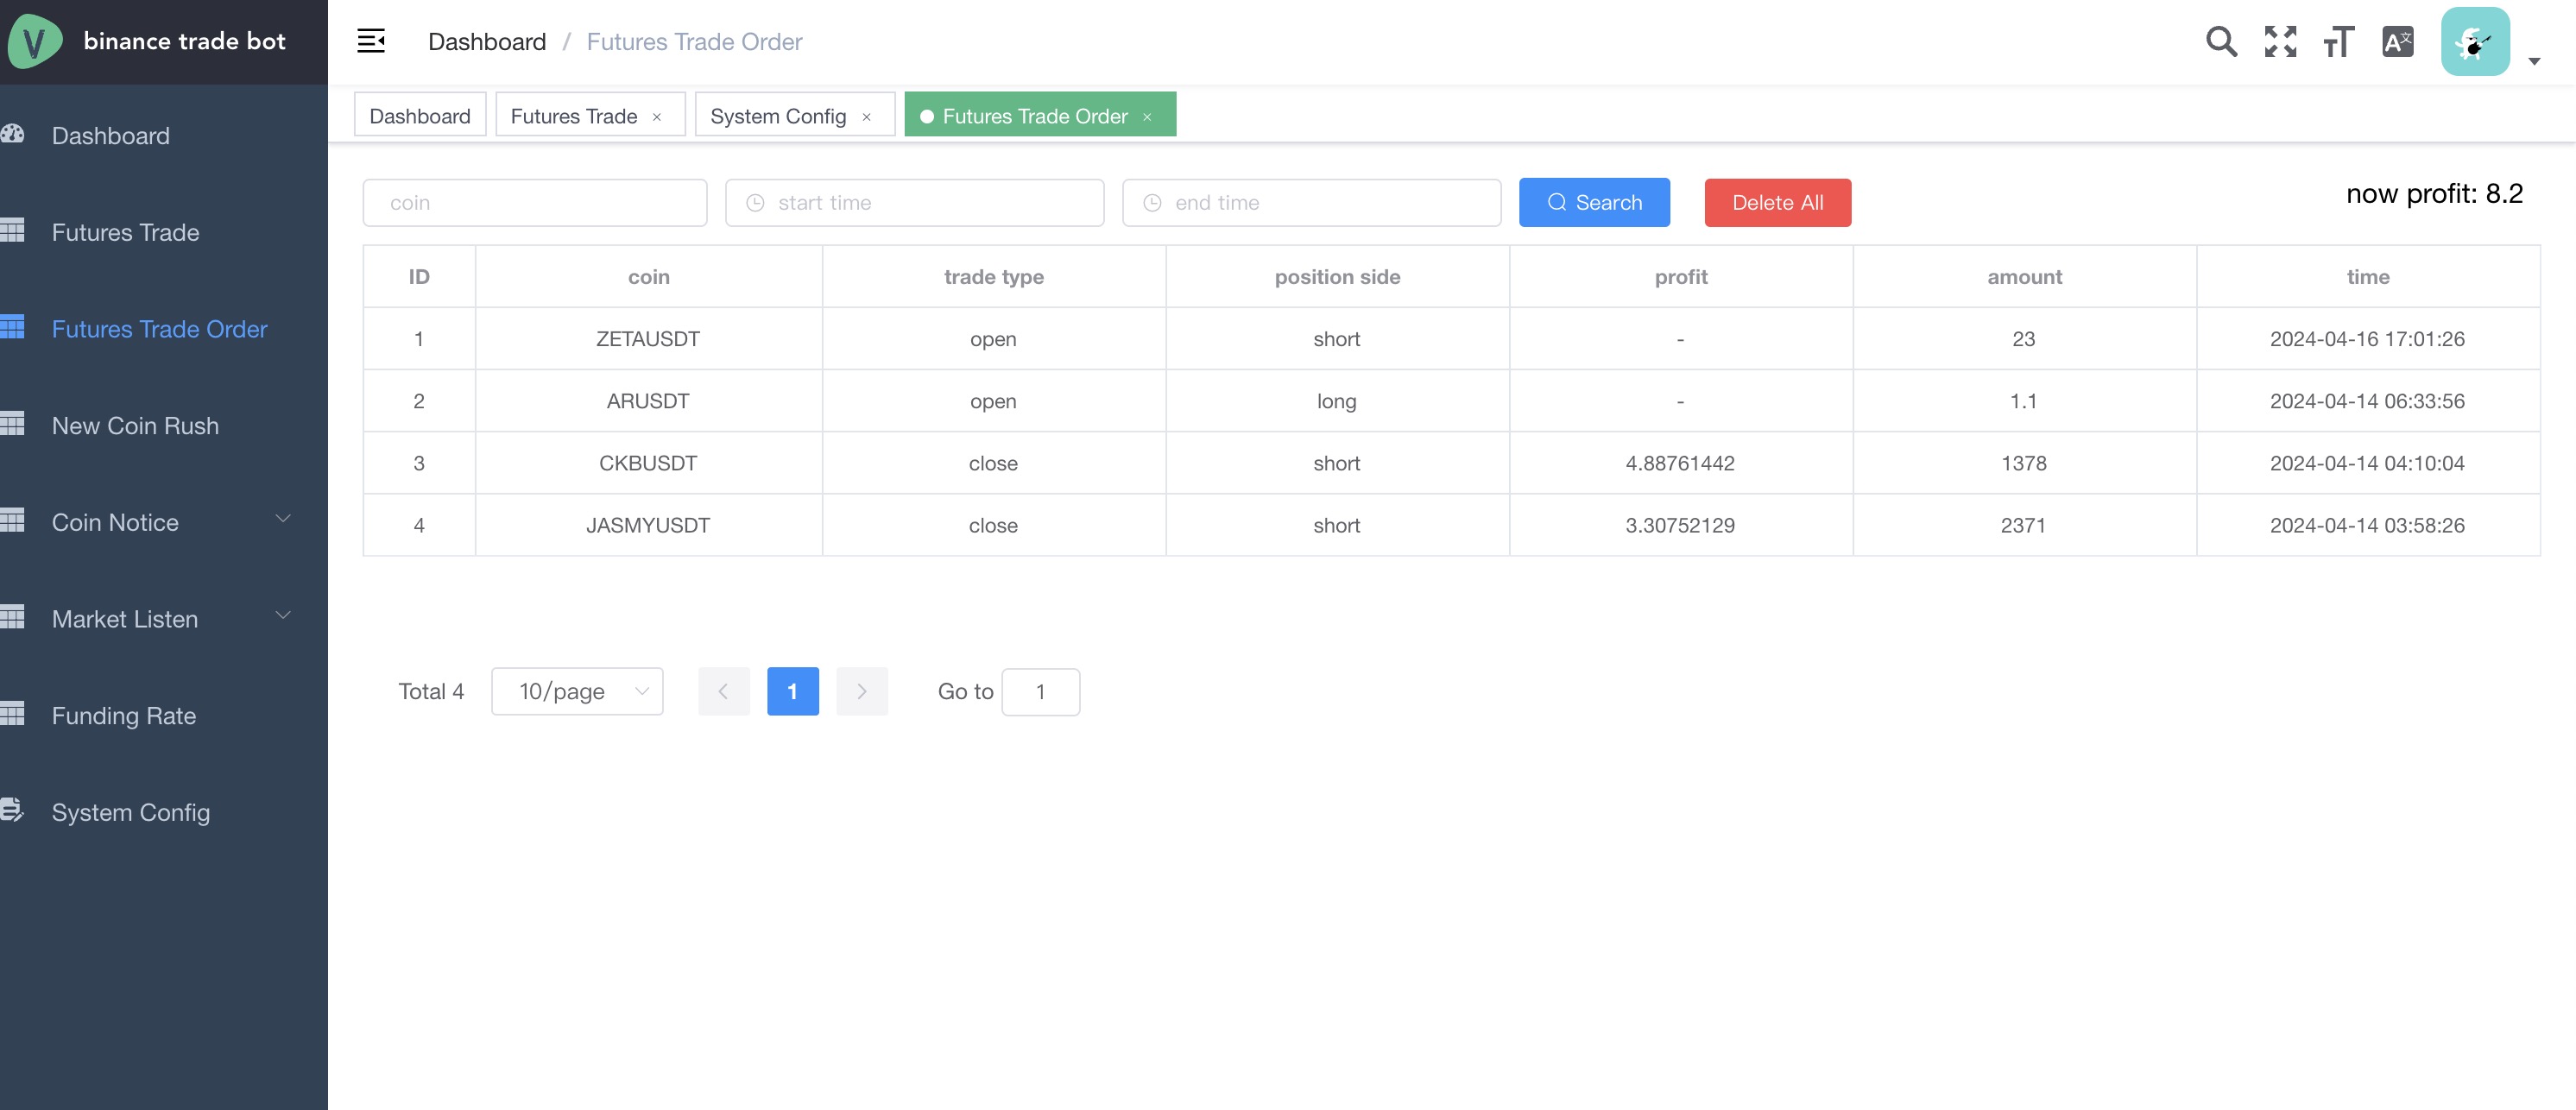The image size is (2576, 1110).
Task: Click the Futures Trade sidebar icon
Action: (x=16, y=230)
